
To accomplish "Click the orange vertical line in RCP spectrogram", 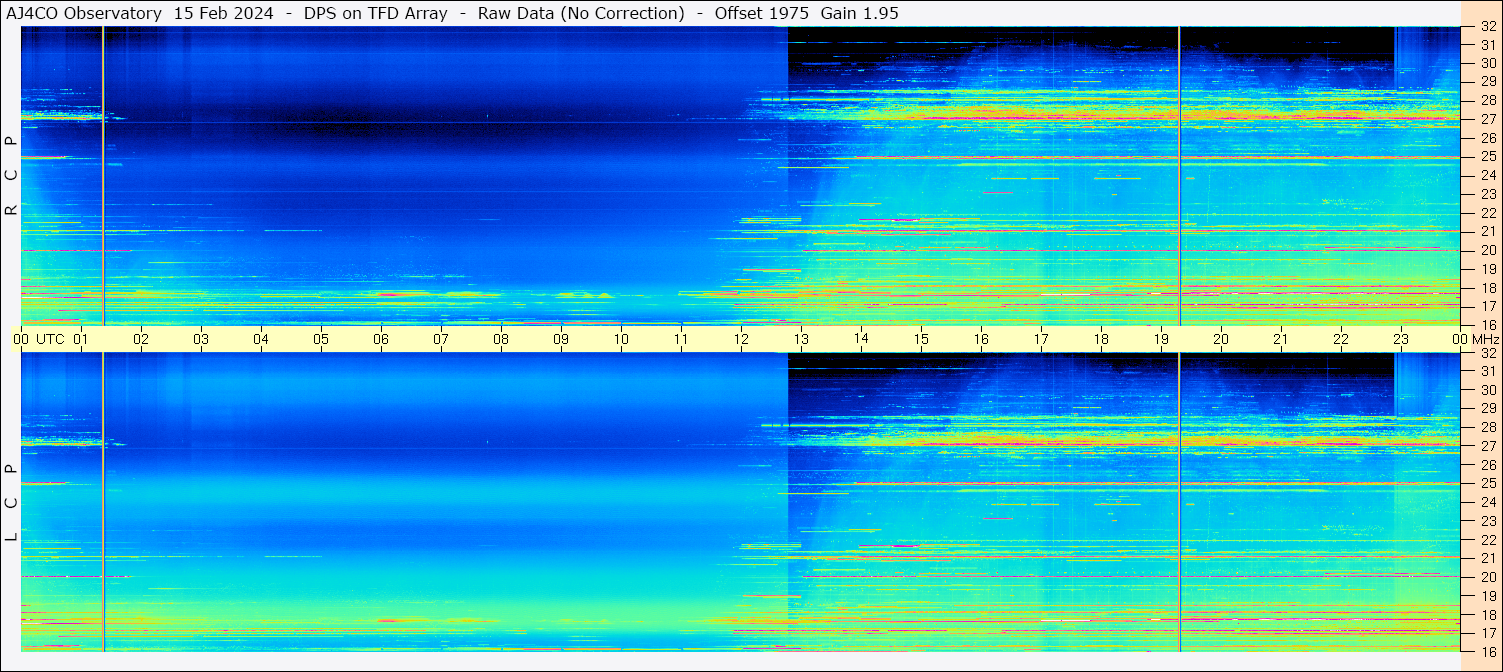I will (103, 176).
